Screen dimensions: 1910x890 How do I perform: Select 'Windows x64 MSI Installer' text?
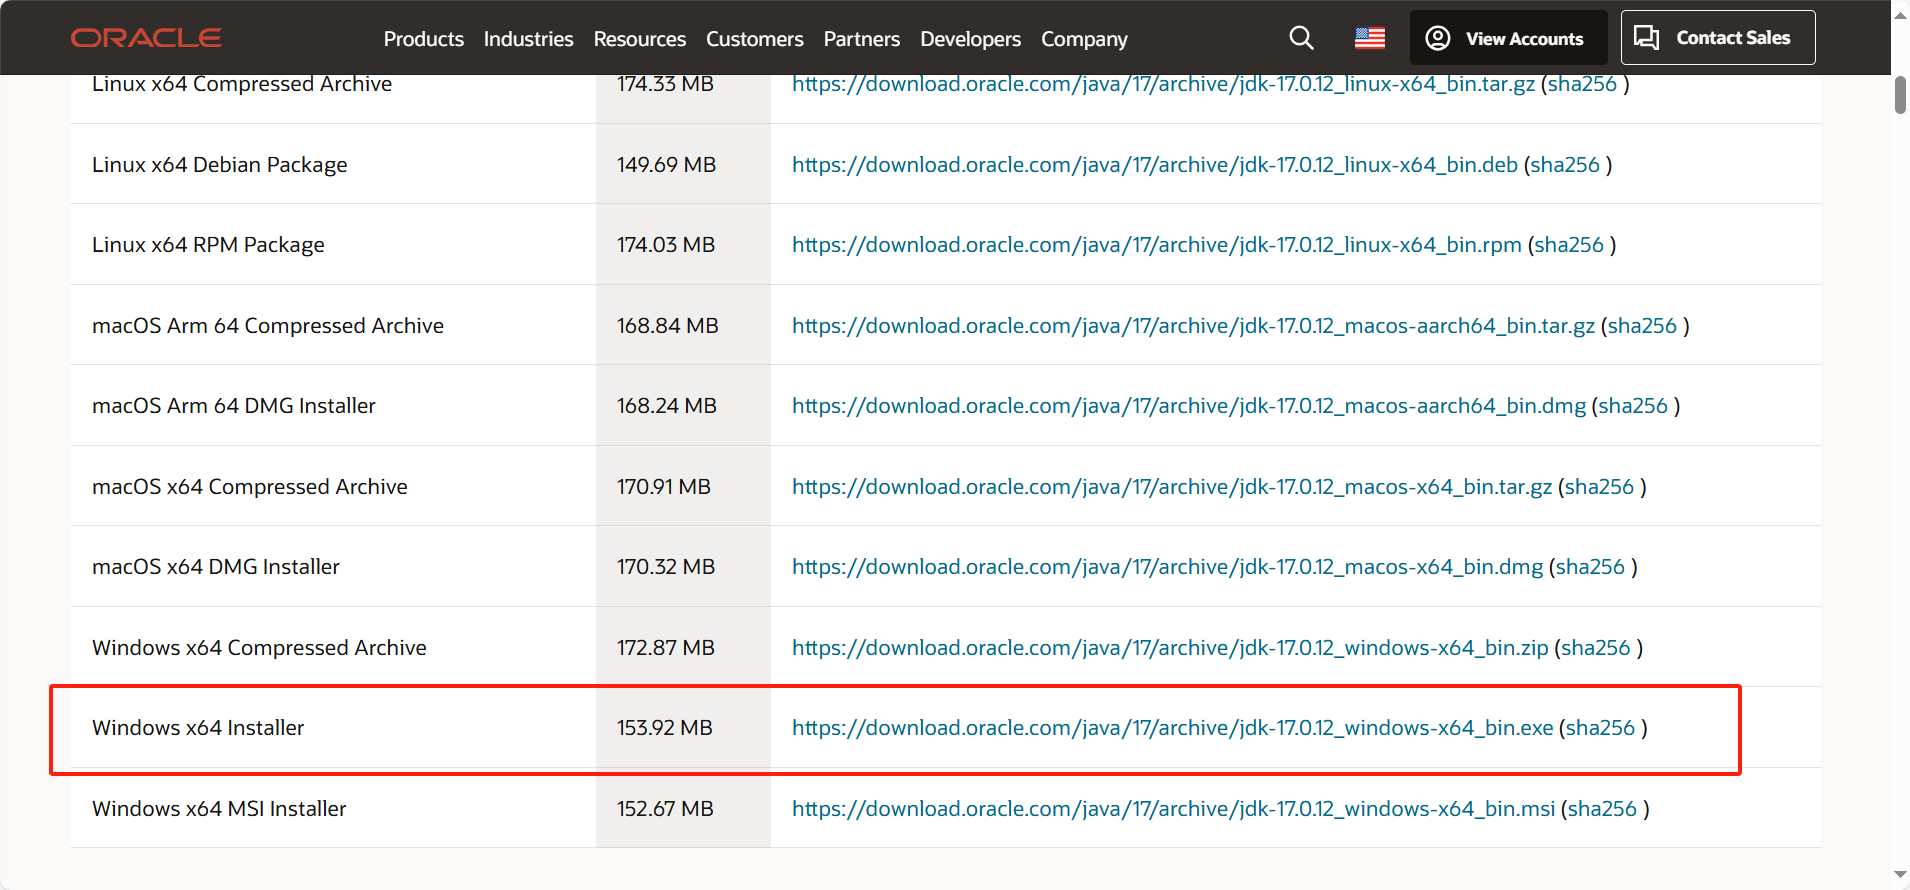(x=219, y=809)
